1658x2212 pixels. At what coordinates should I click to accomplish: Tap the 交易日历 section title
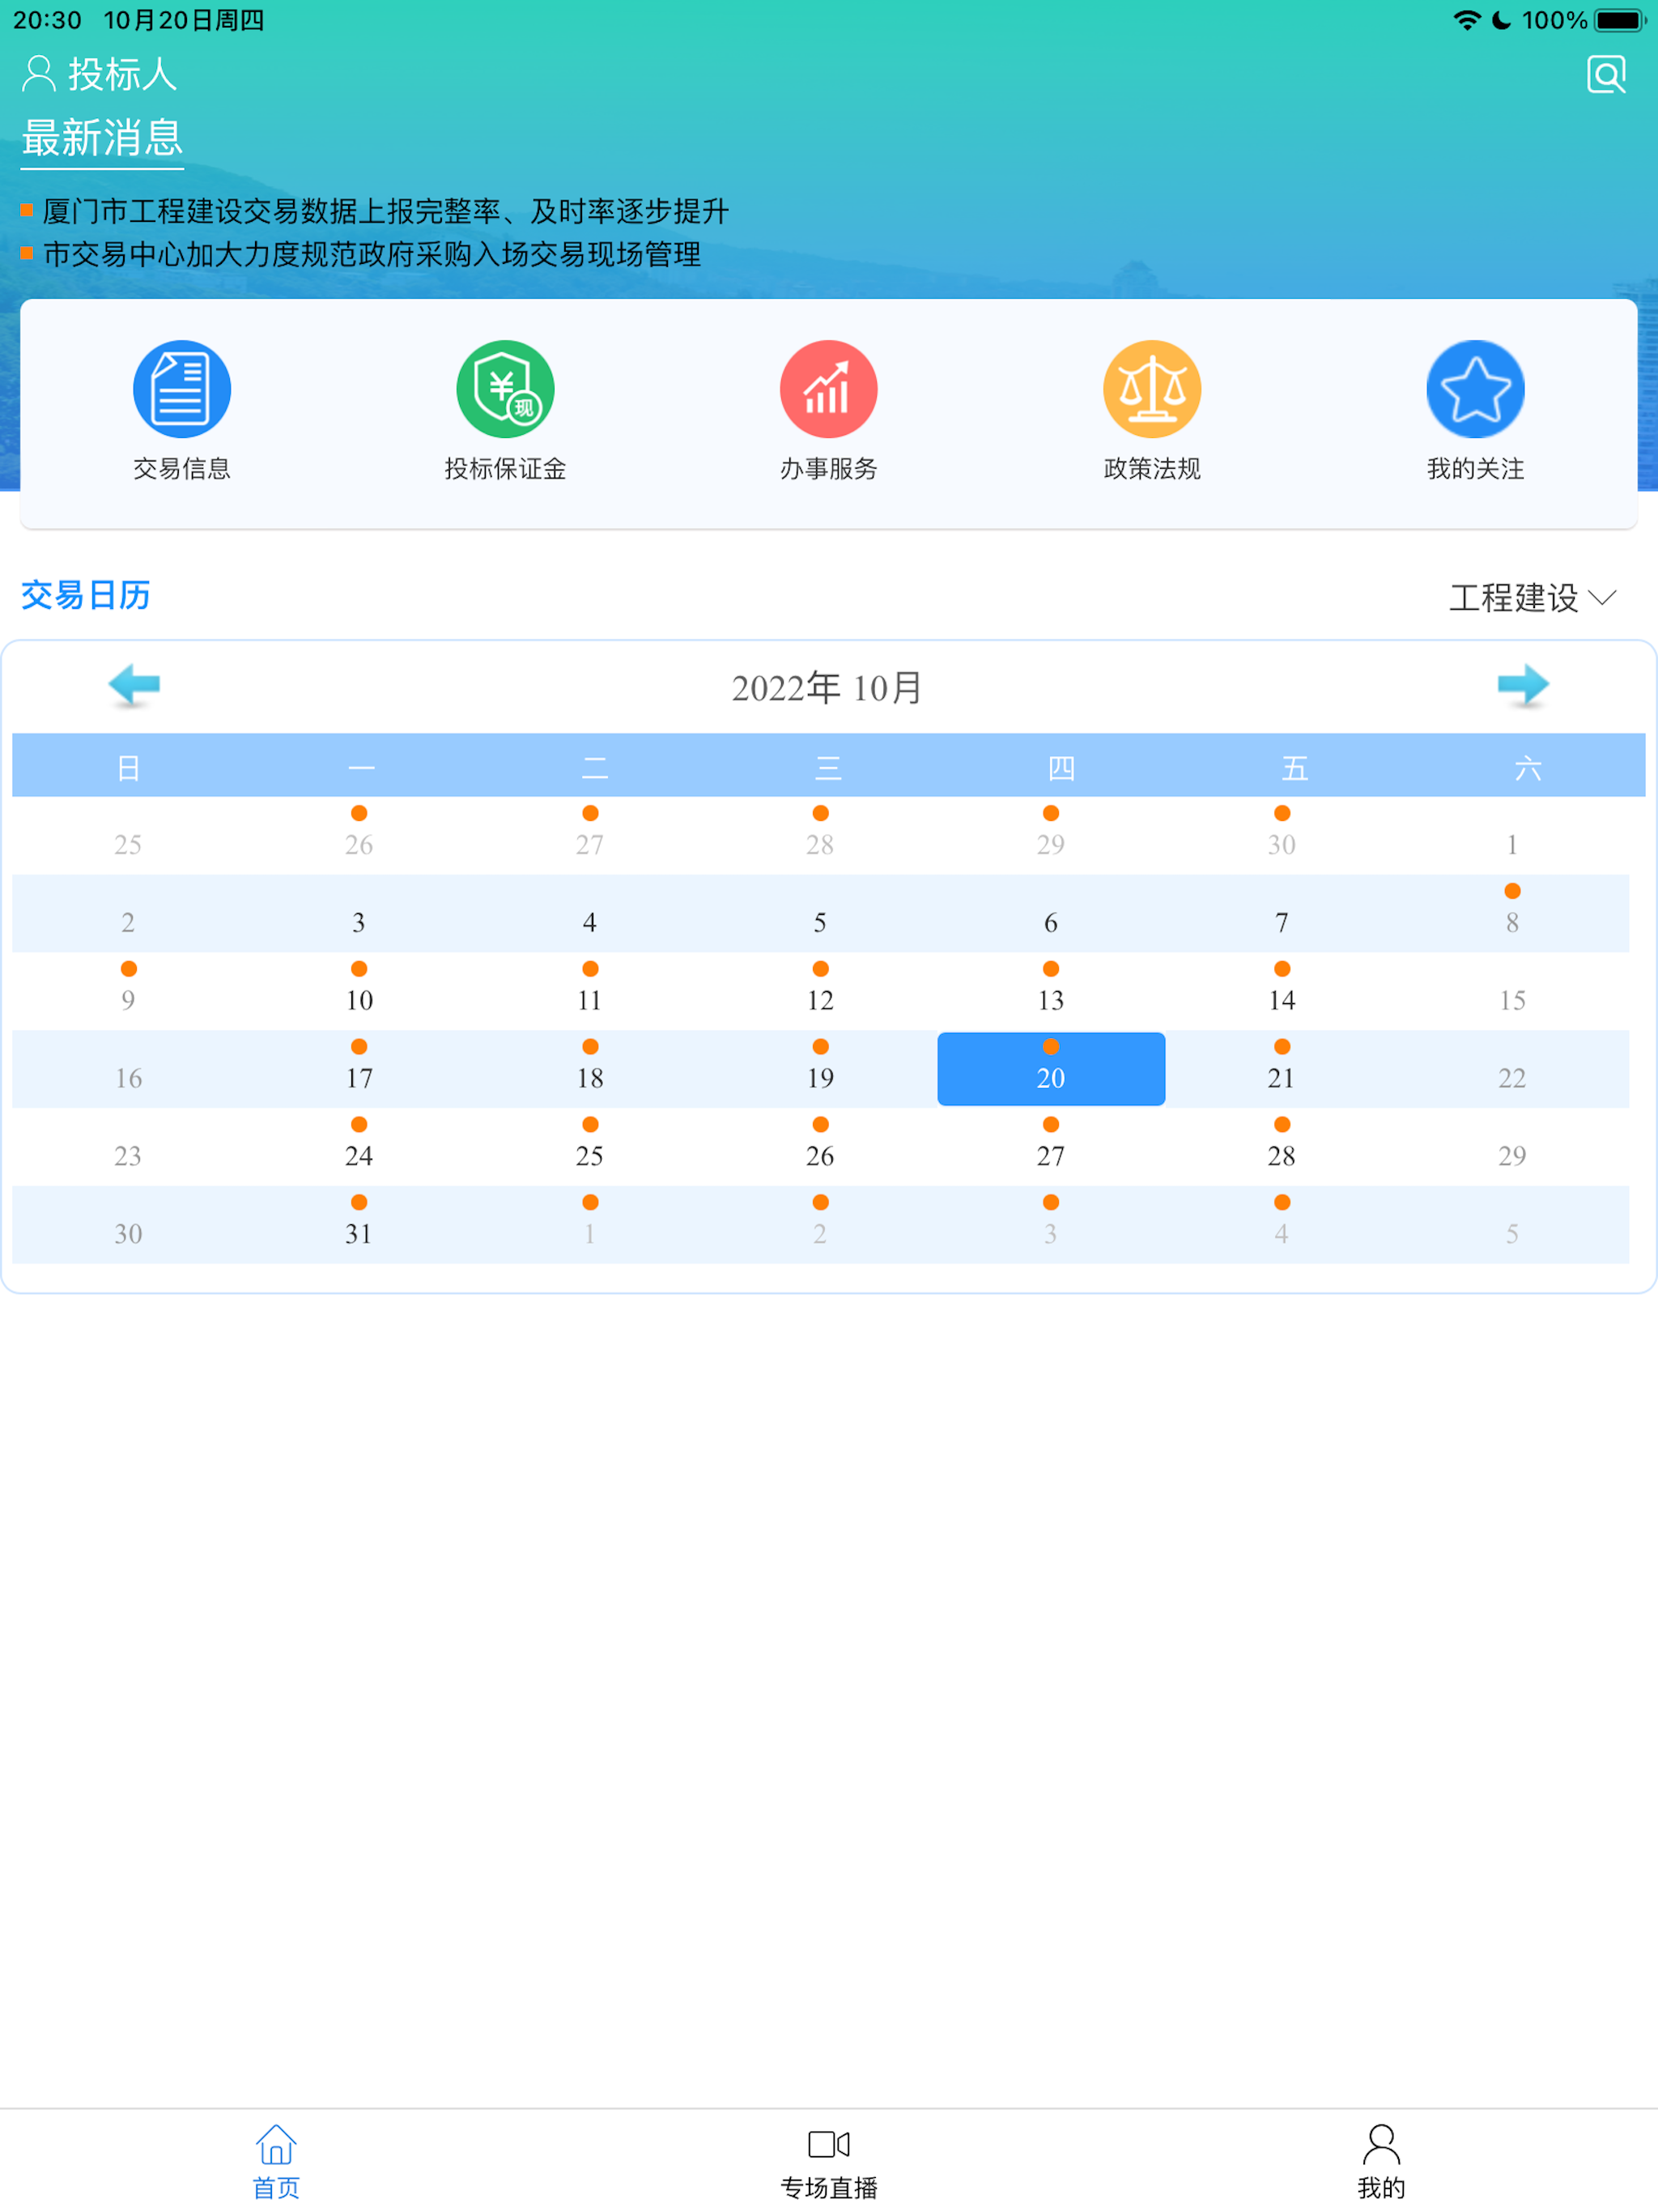click(x=86, y=595)
